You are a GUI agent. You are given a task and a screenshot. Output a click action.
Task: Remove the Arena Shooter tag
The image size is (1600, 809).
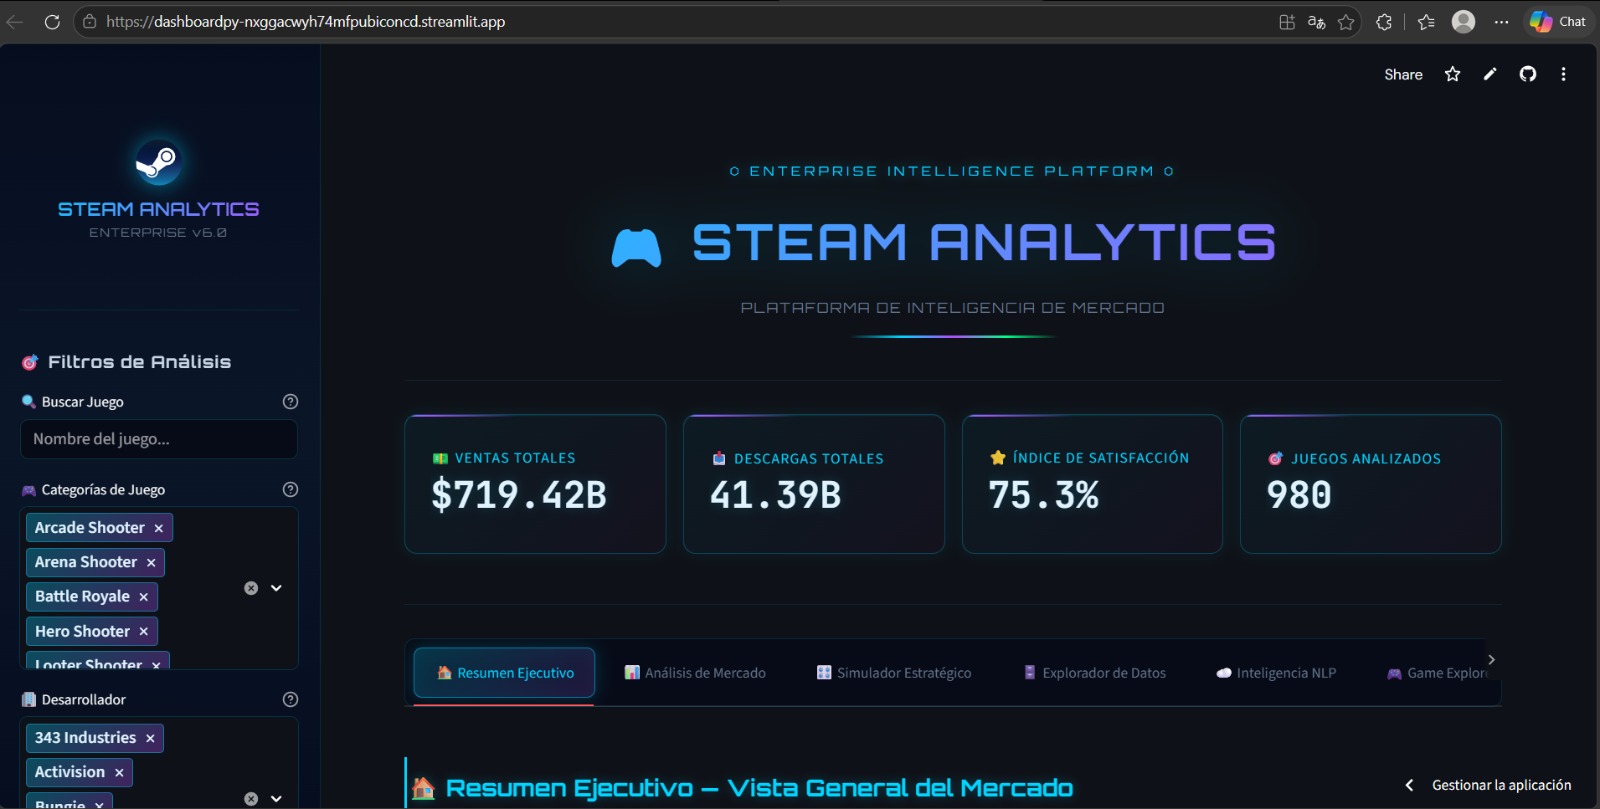pyautogui.click(x=151, y=563)
